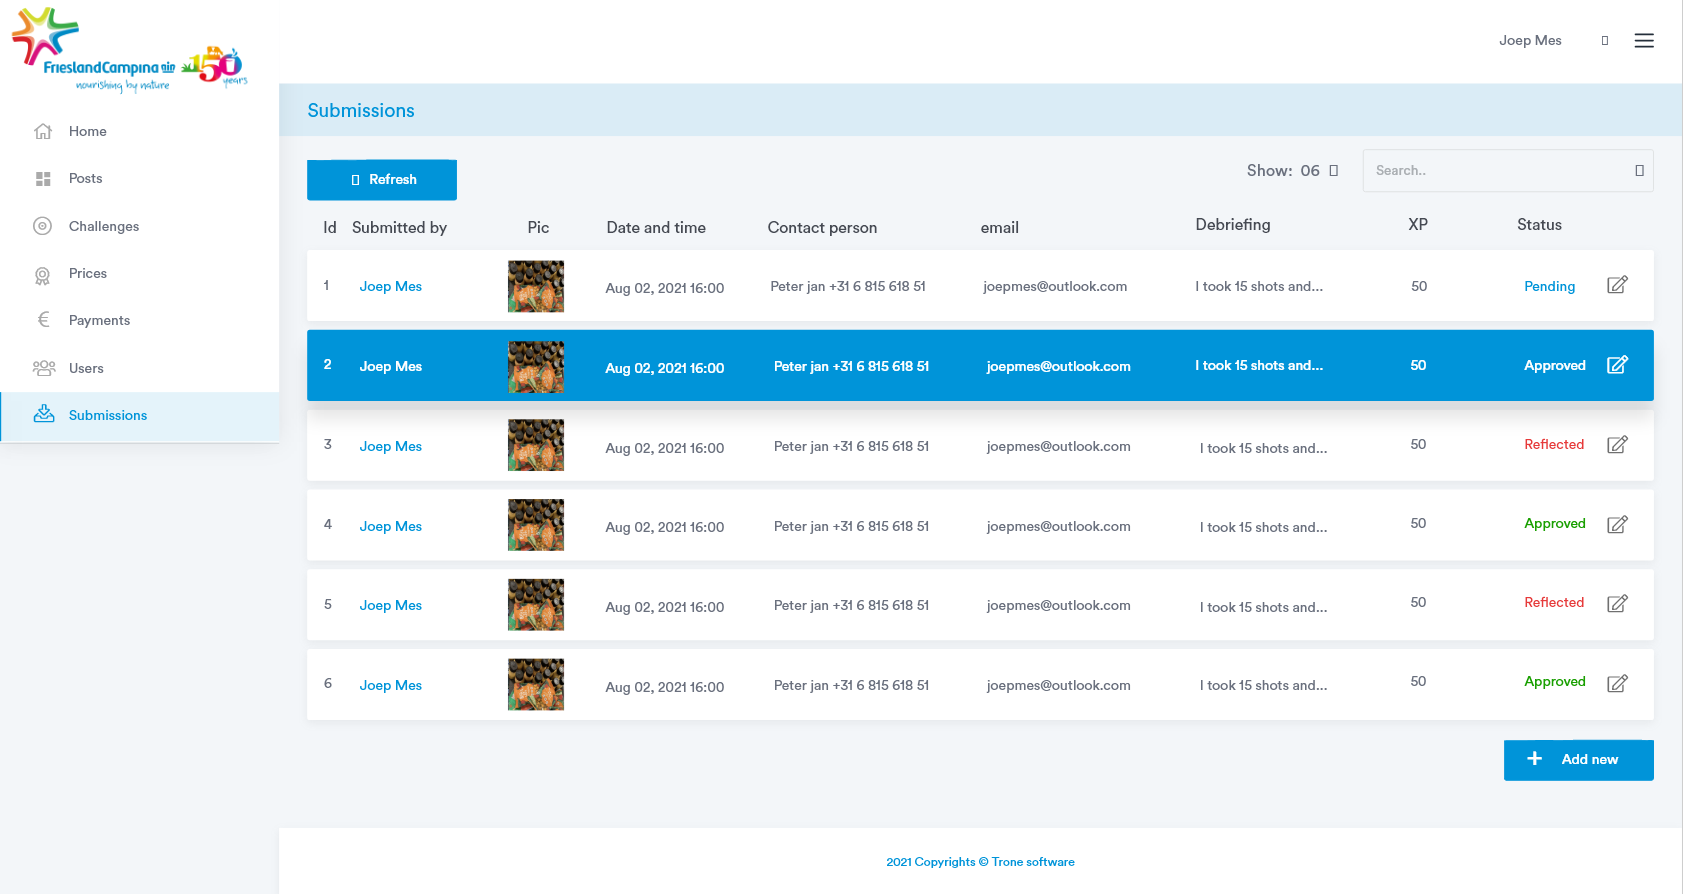Expand the Show 06 rows dropdown
Image resolution: width=1683 pixels, height=894 pixels.
(x=1332, y=171)
